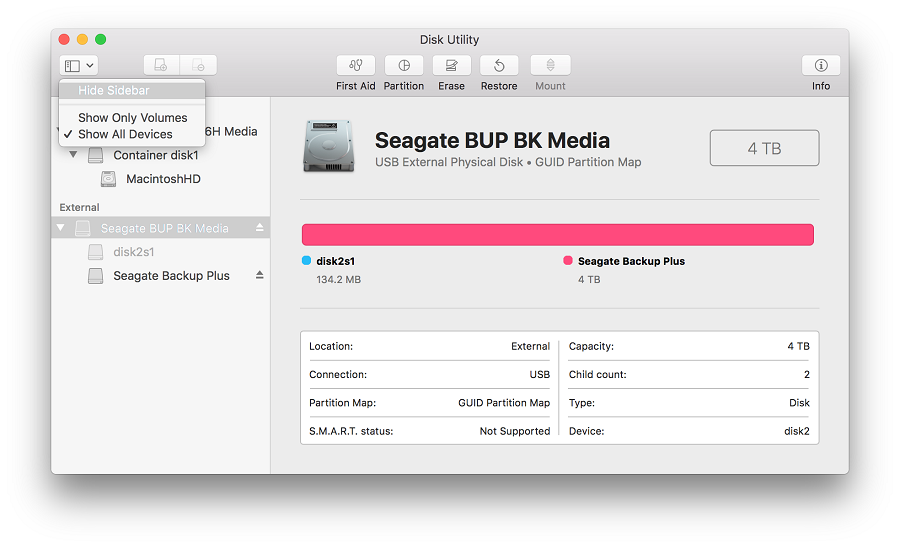Minimize the Disk Utility window

pos(83,39)
